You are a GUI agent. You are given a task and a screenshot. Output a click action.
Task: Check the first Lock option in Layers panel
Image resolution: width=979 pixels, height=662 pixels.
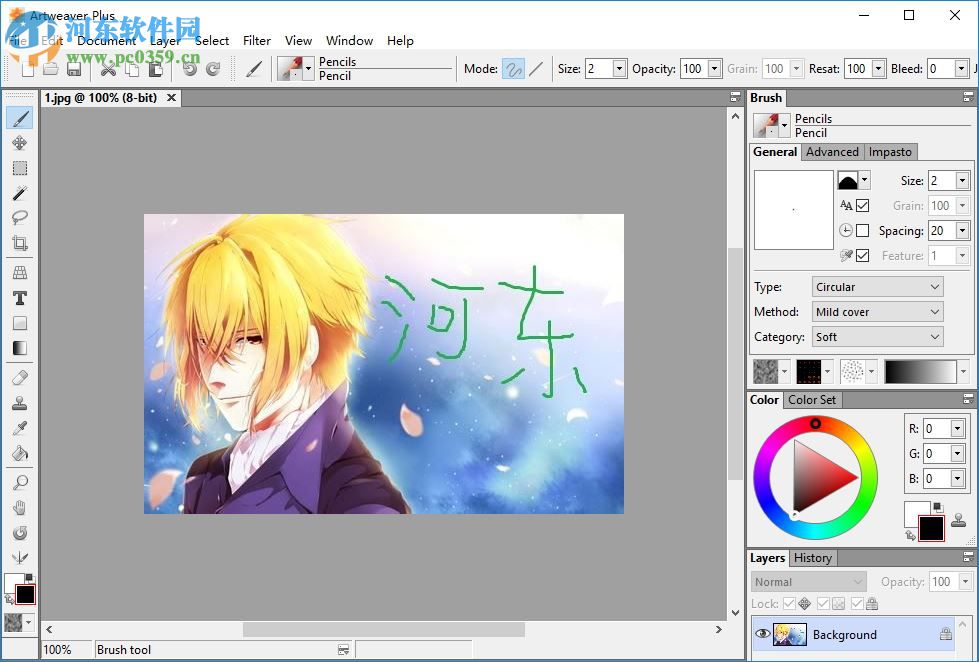pos(788,604)
